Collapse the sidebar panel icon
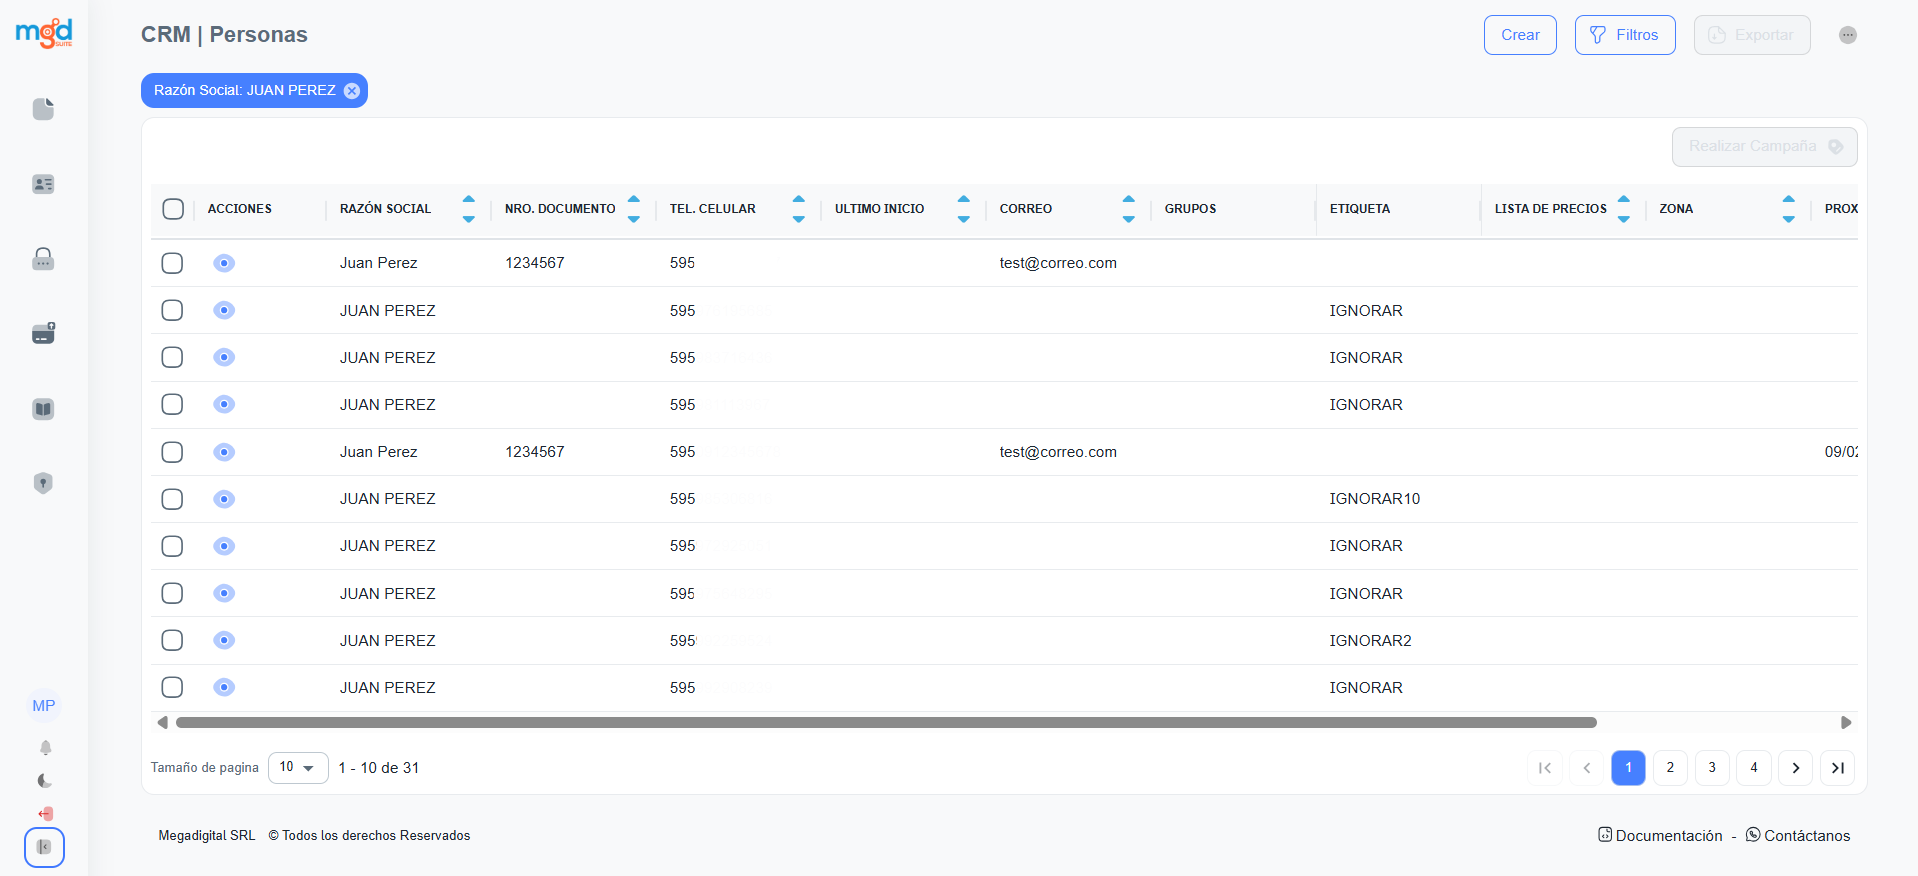Image resolution: width=1918 pixels, height=876 pixels. point(44,847)
